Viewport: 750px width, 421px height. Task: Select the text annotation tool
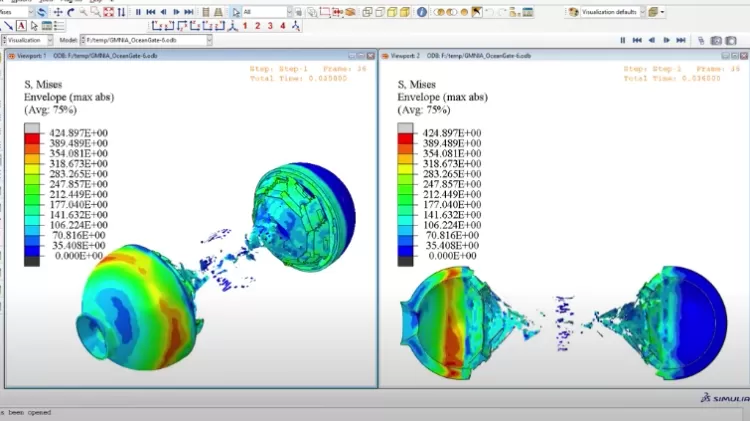click(21, 26)
